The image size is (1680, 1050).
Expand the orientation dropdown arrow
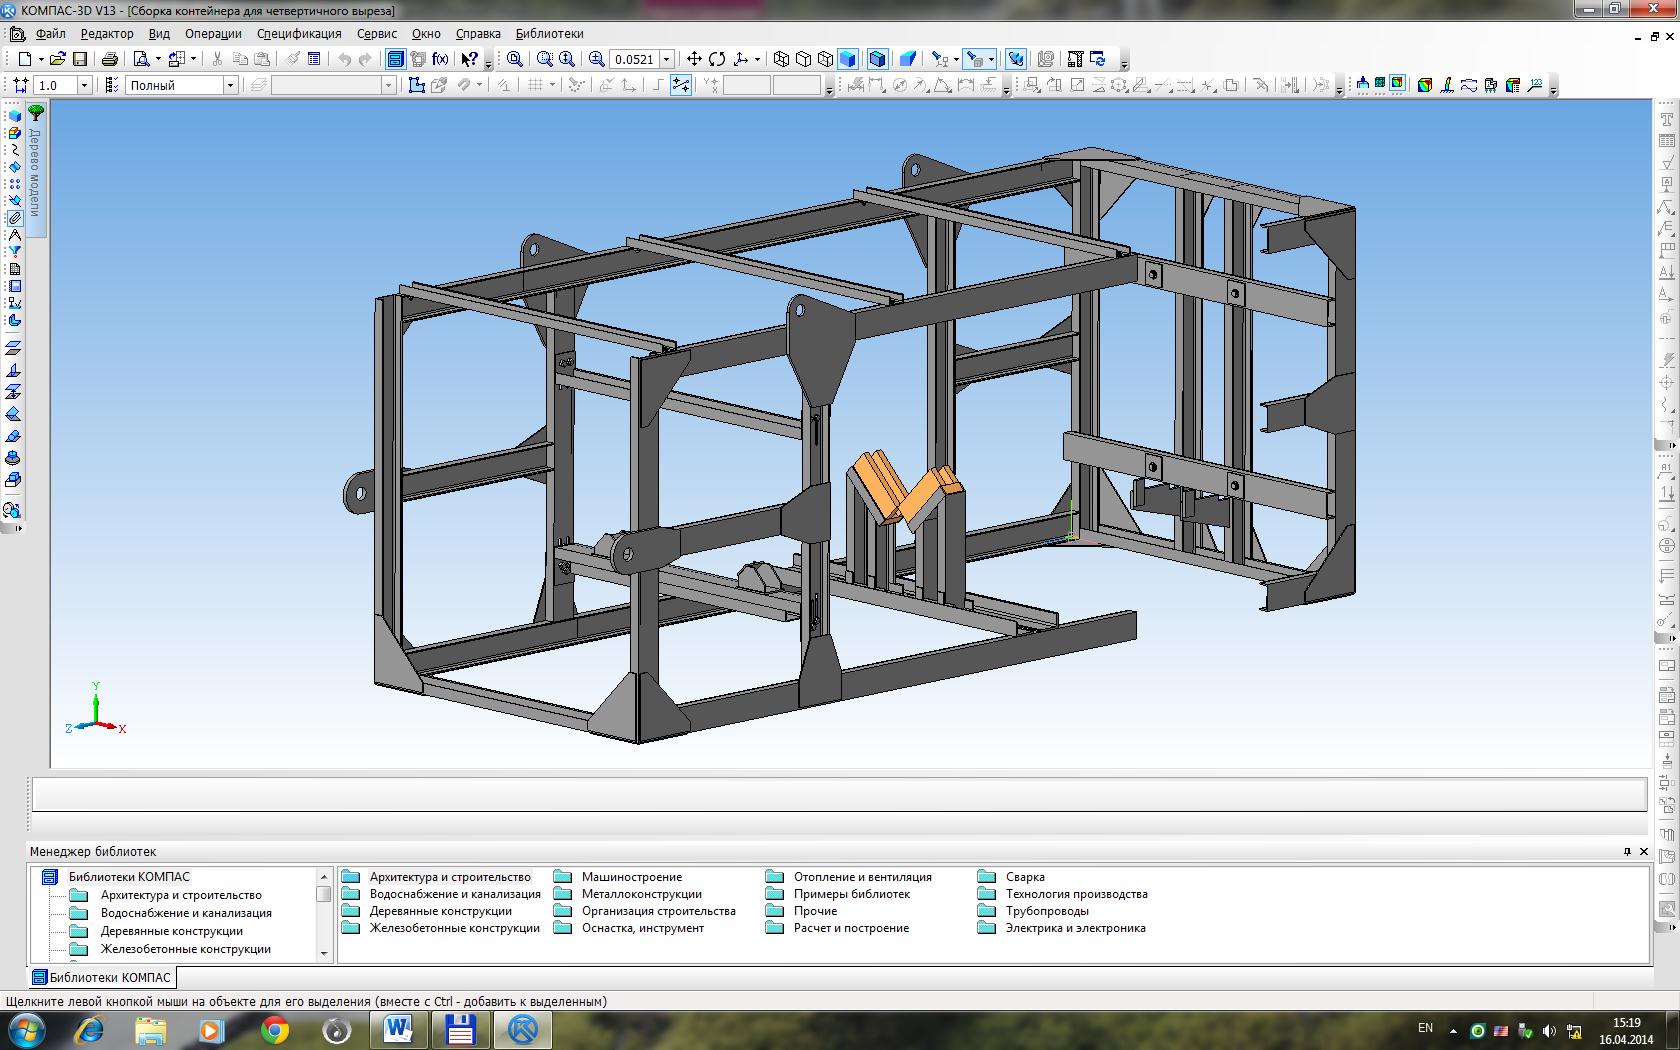point(757,59)
